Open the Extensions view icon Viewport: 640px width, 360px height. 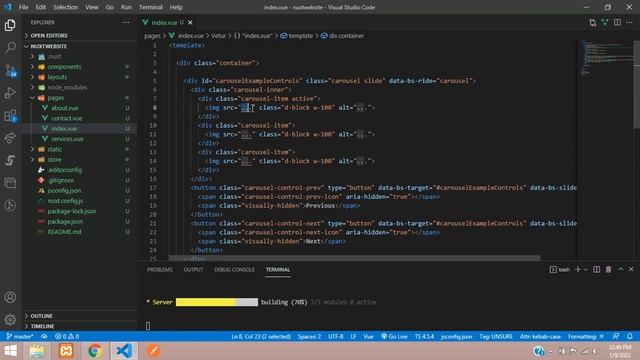pos(10,116)
